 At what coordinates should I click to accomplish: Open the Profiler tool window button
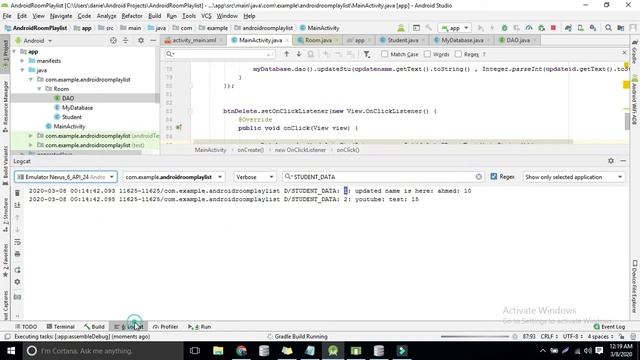click(x=165, y=327)
